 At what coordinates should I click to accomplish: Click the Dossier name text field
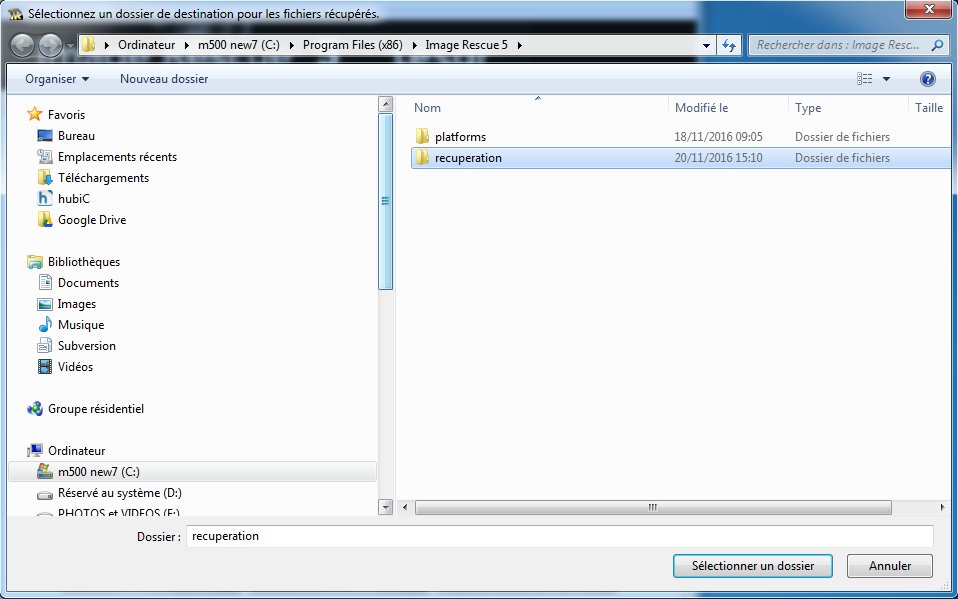point(559,537)
